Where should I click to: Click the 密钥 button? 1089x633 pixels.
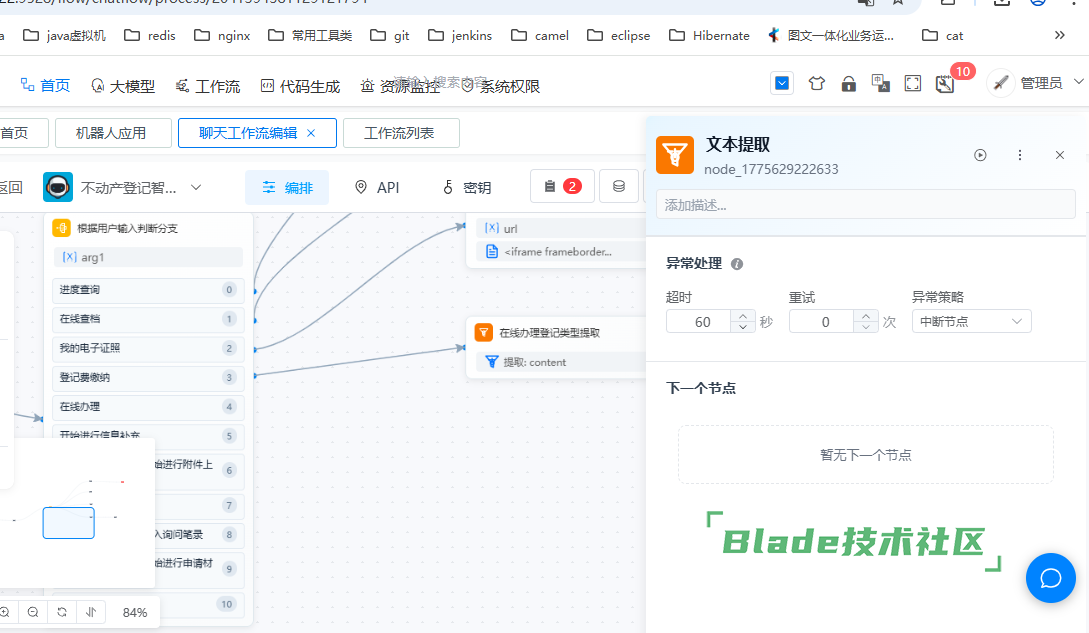coord(467,187)
